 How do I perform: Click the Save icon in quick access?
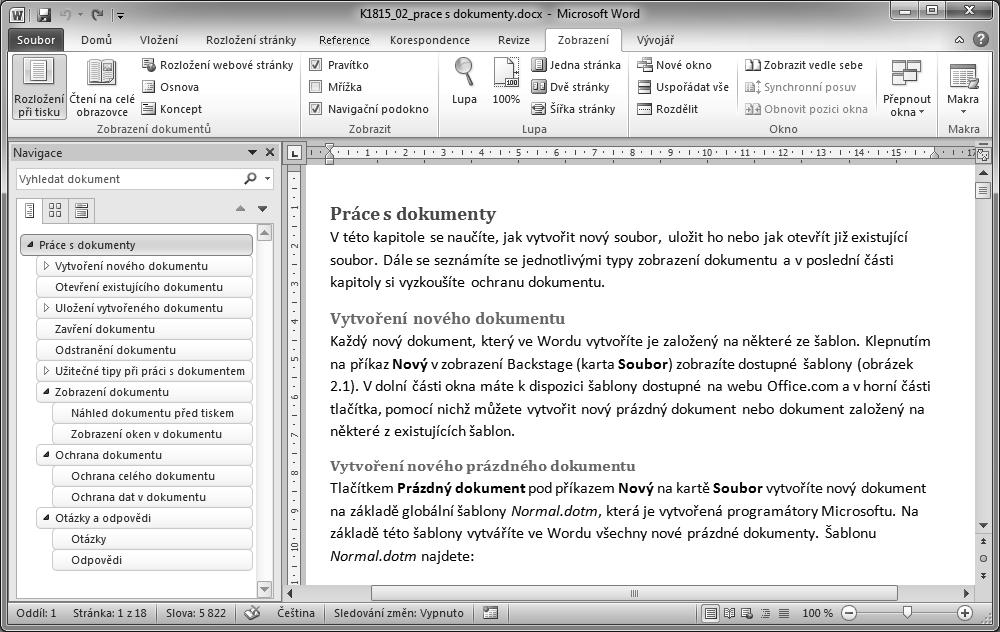pyautogui.click(x=43, y=14)
